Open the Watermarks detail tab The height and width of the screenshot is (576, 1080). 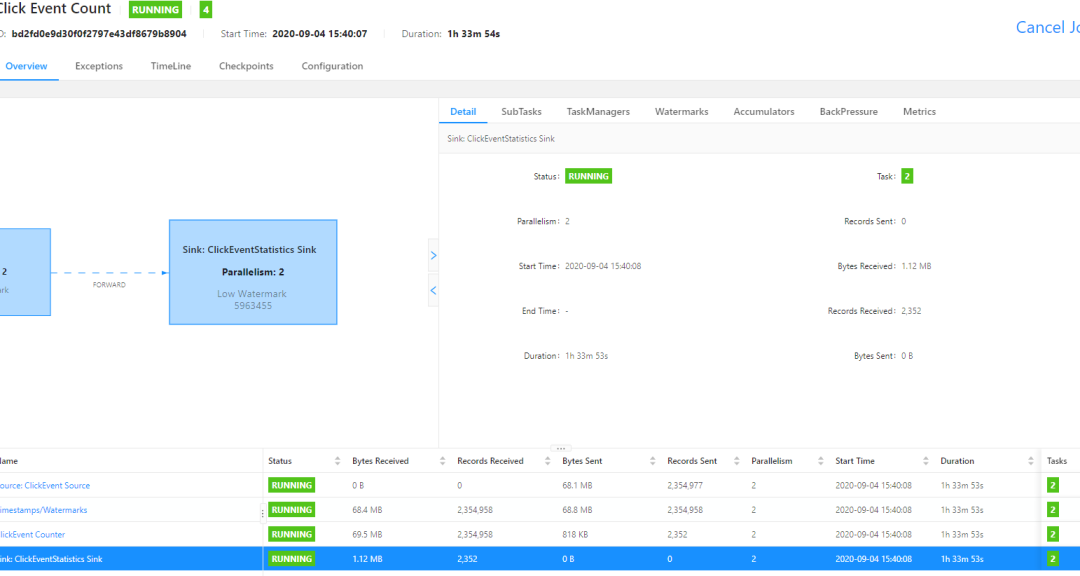pyautogui.click(x=681, y=112)
